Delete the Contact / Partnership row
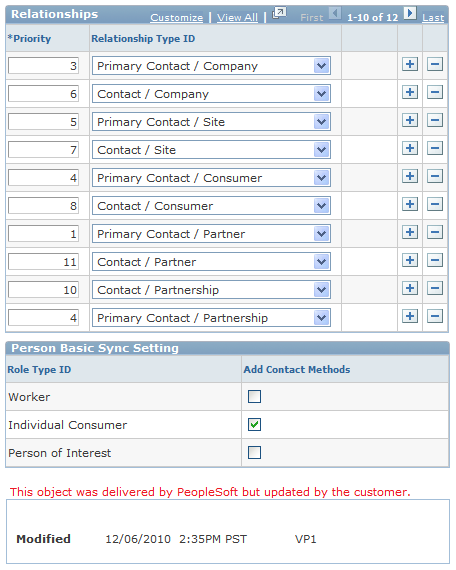Screen dimensions: 456x570 coord(435,288)
